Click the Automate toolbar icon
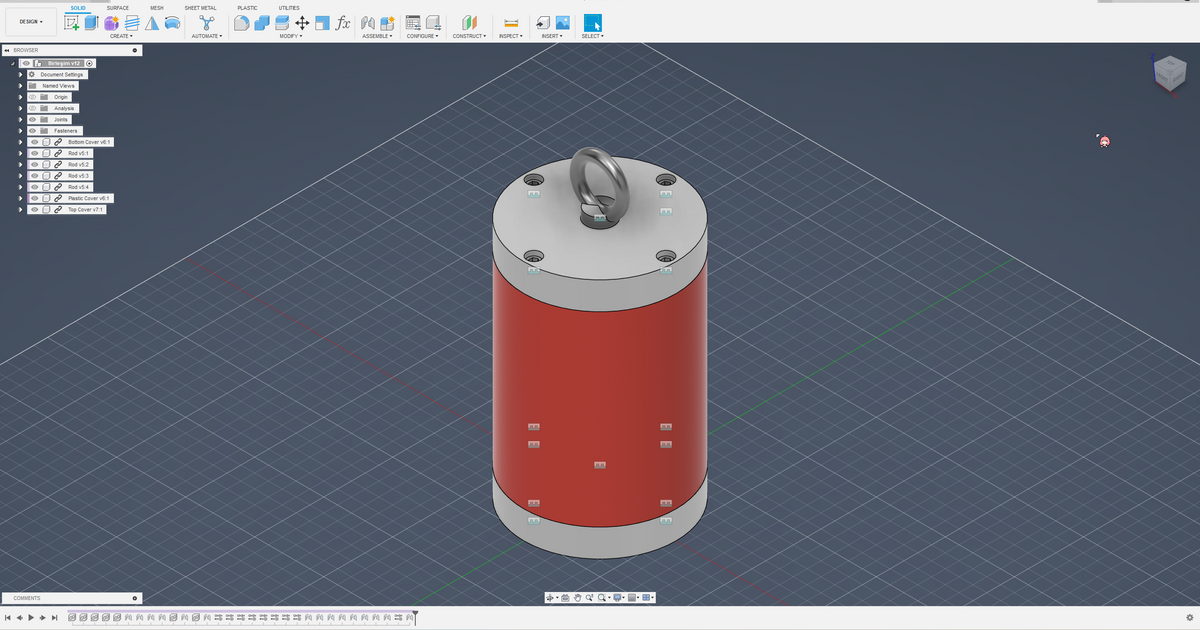 point(206,22)
